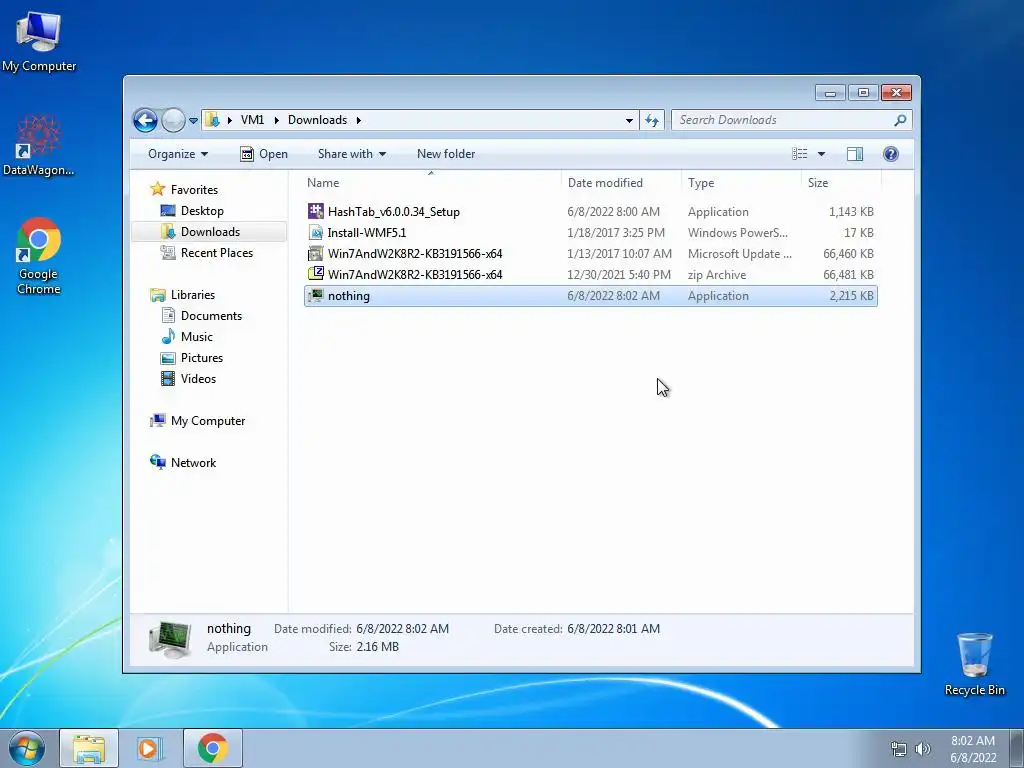The width and height of the screenshot is (1024, 768).
Task: Select Downloads in the address breadcrumb
Action: pos(317,120)
